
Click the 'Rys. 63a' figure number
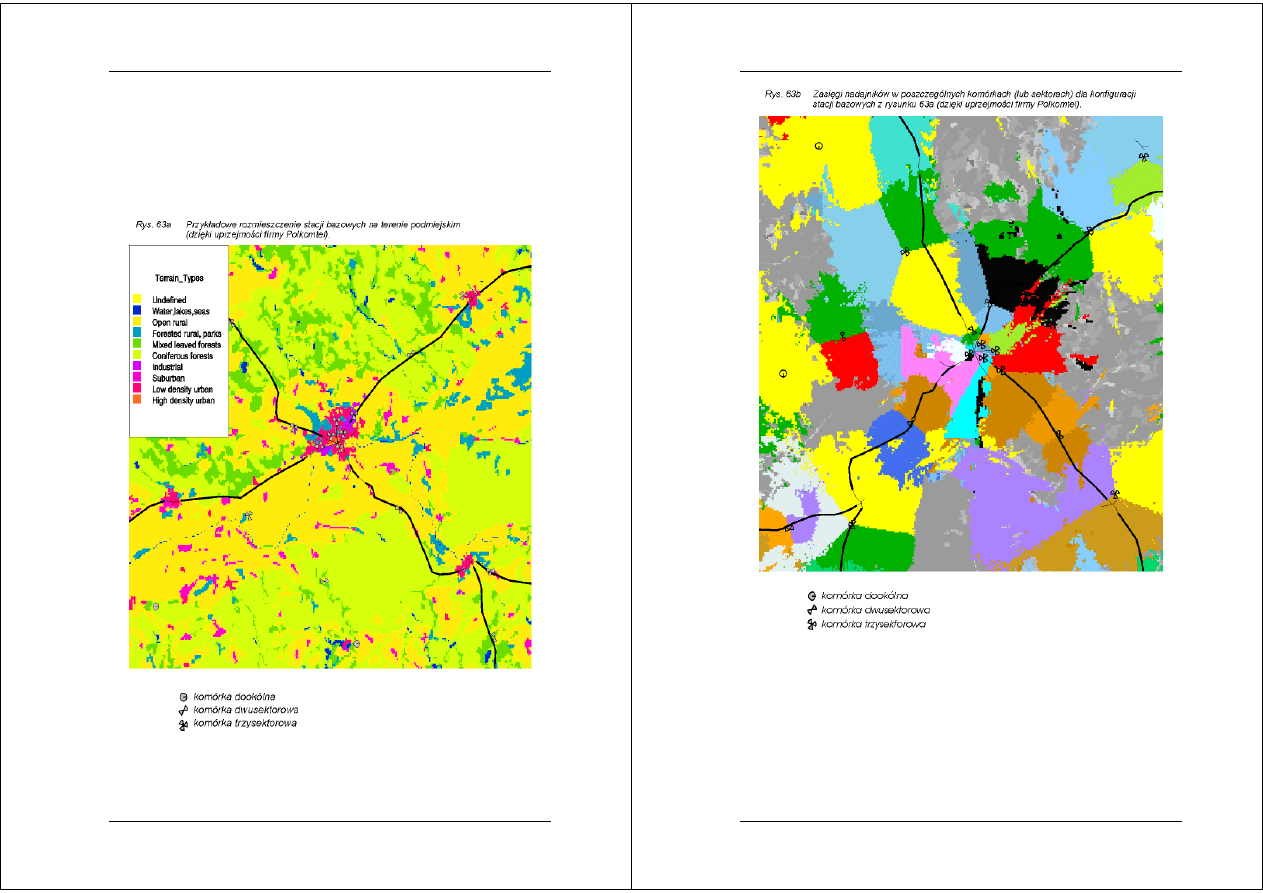click(152, 226)
